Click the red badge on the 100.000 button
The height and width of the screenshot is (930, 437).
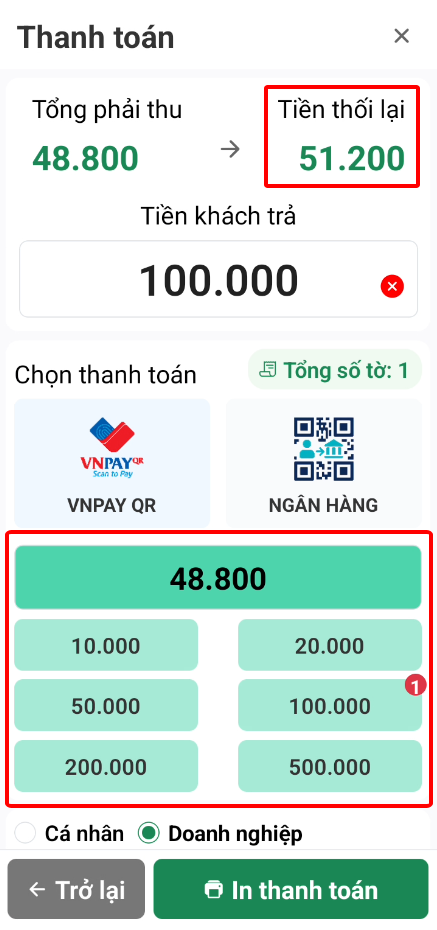(x=416, y=687)
